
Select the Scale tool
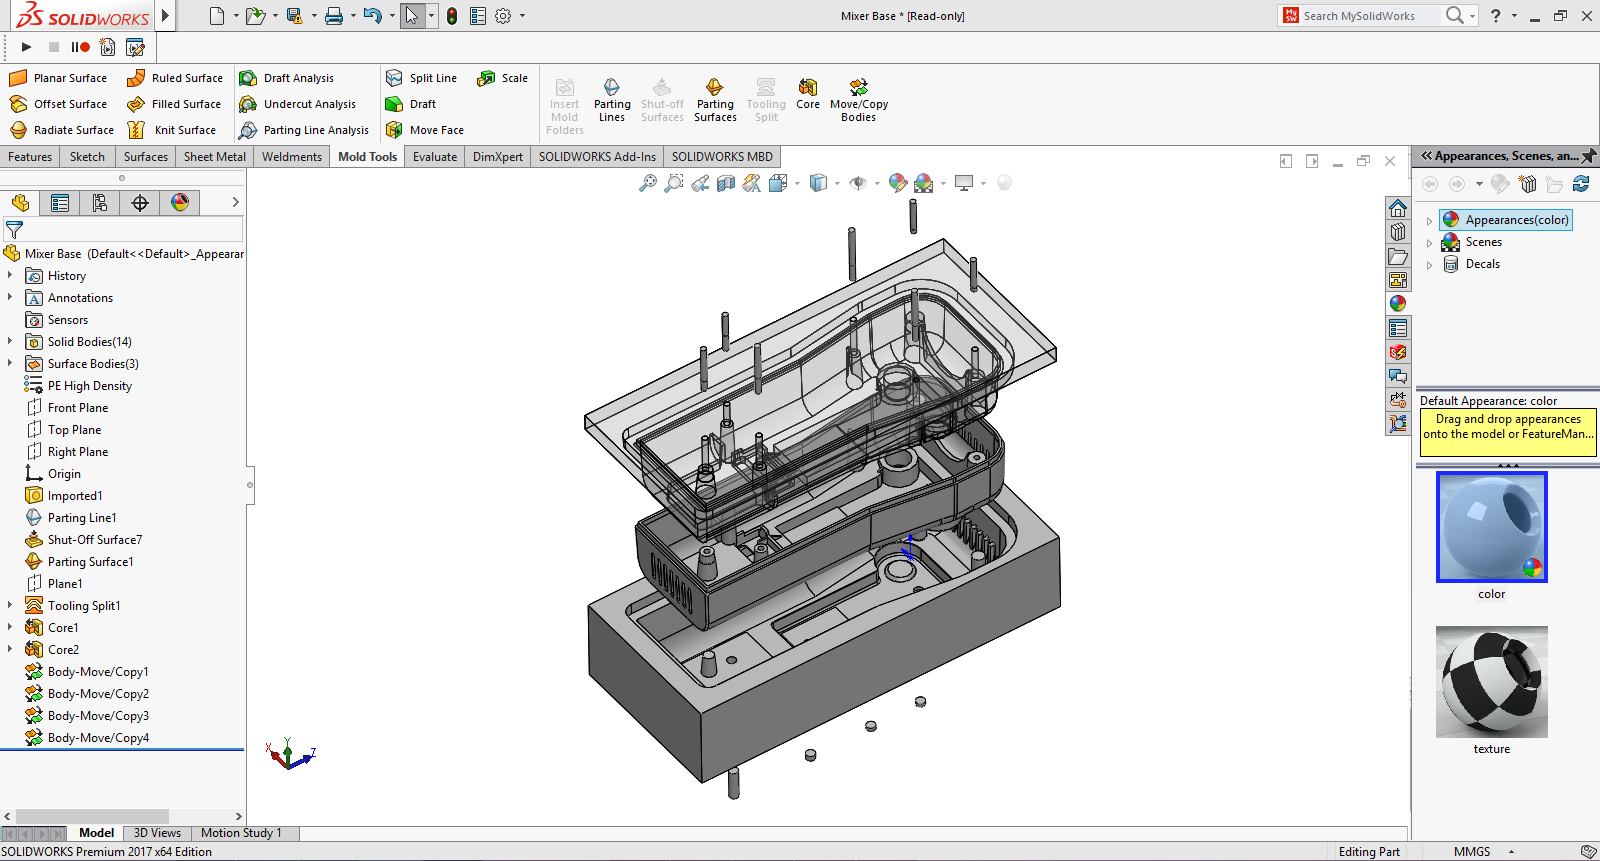tap(503, 78)
